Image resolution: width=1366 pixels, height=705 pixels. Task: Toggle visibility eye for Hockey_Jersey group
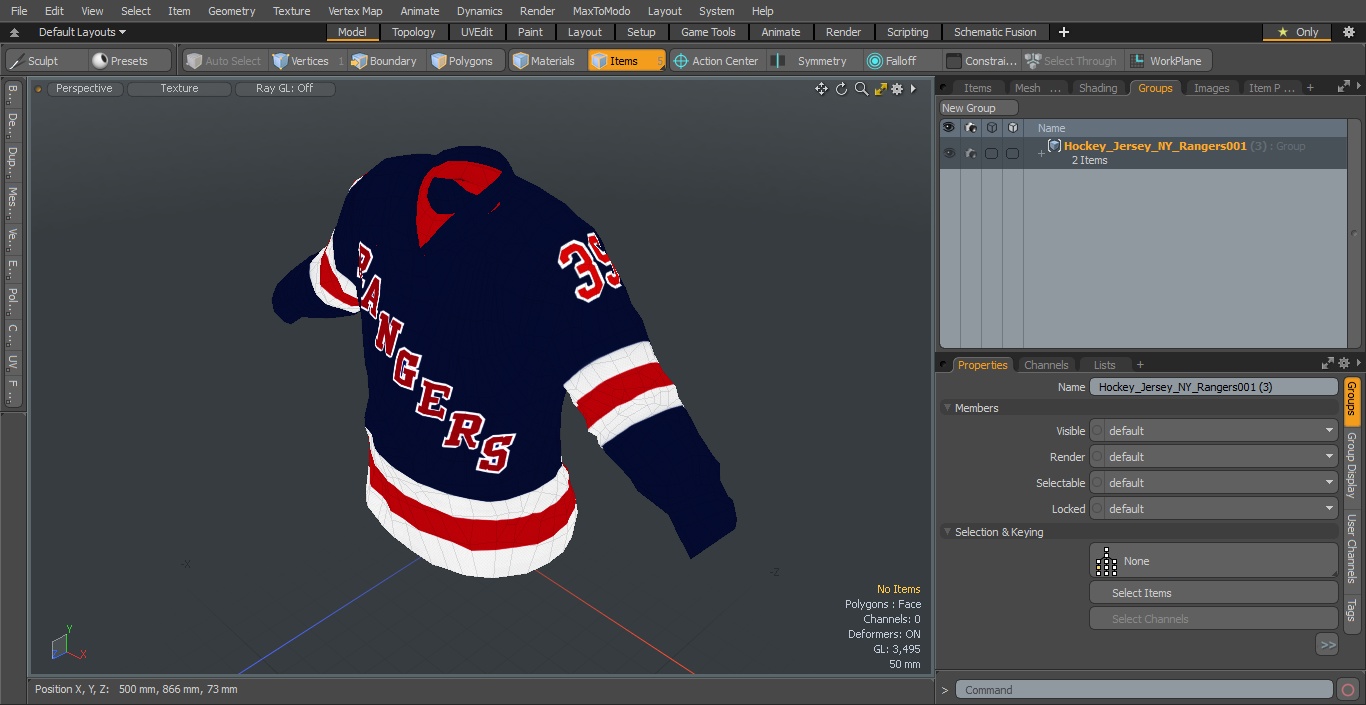tap(949, 153)
